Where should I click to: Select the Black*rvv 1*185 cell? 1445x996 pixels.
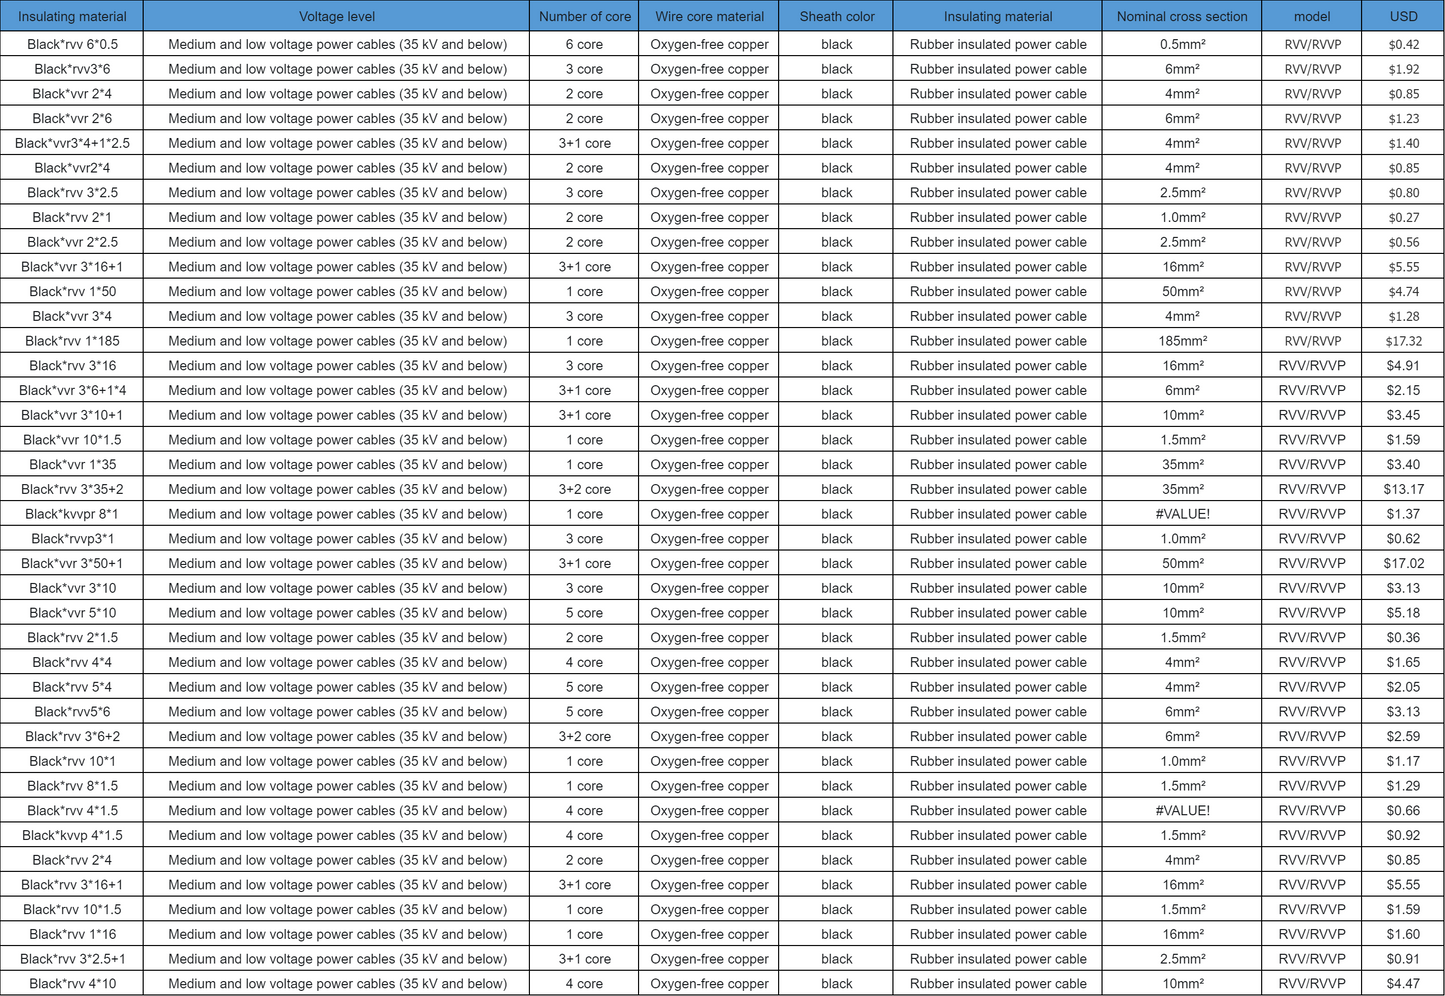coord(72,341)
